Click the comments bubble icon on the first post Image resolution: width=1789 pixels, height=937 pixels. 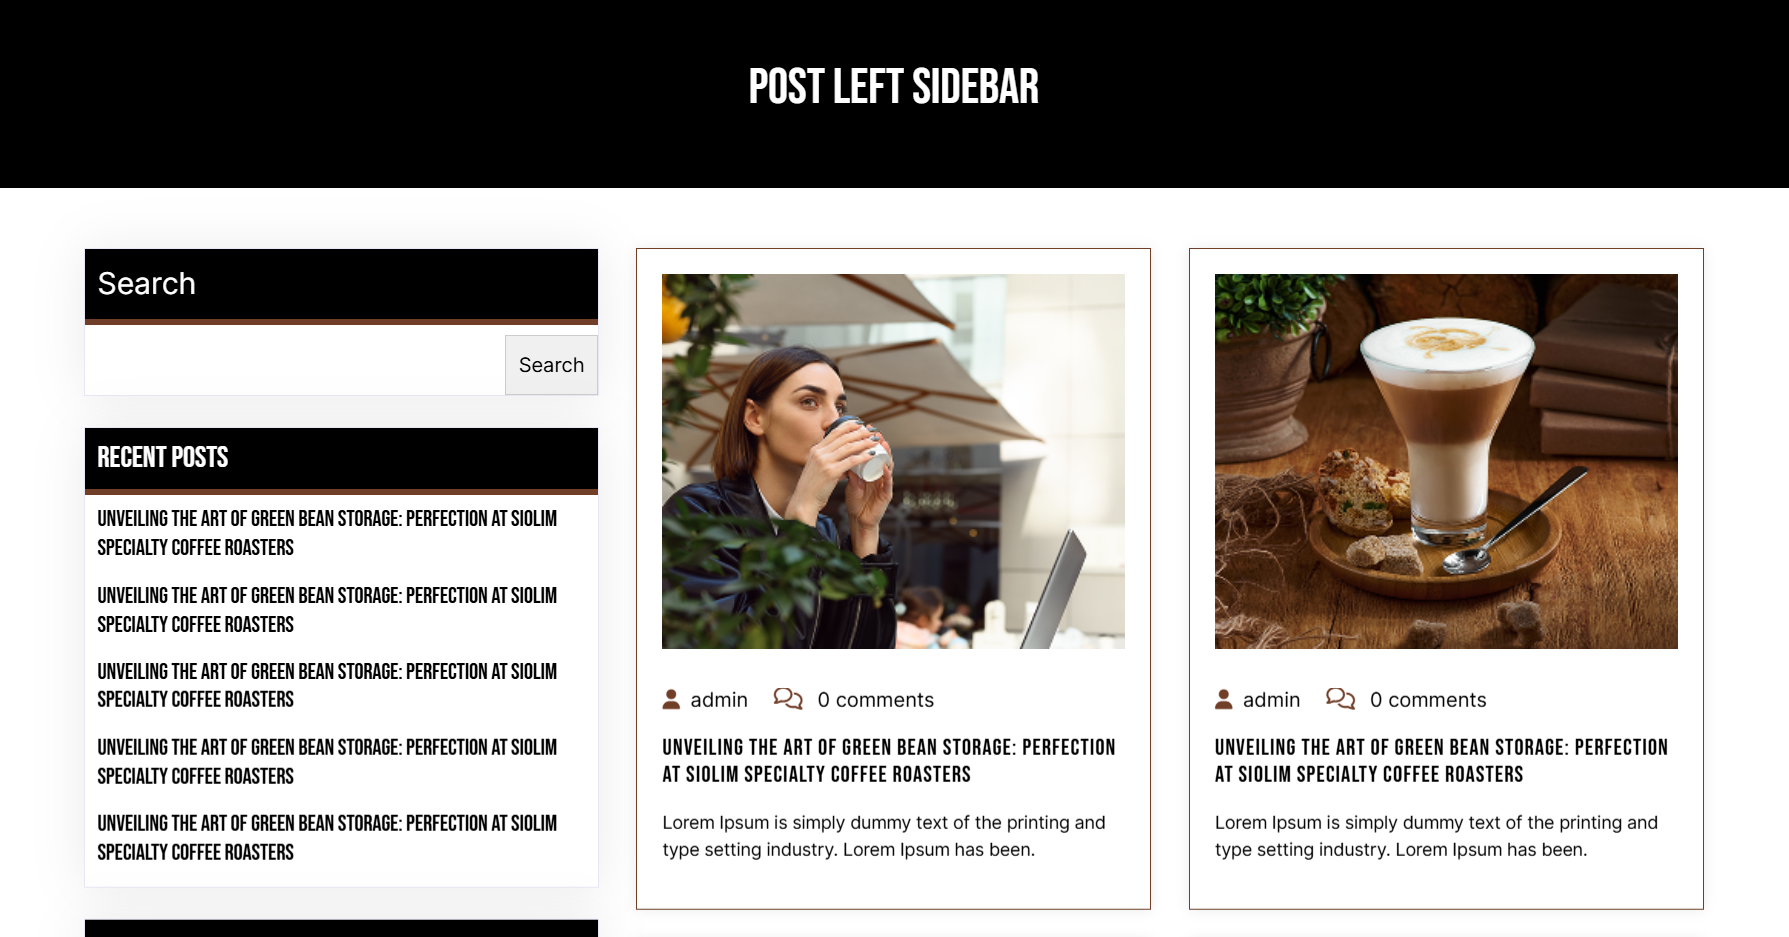pyautogui.click(x=788, y=699)
